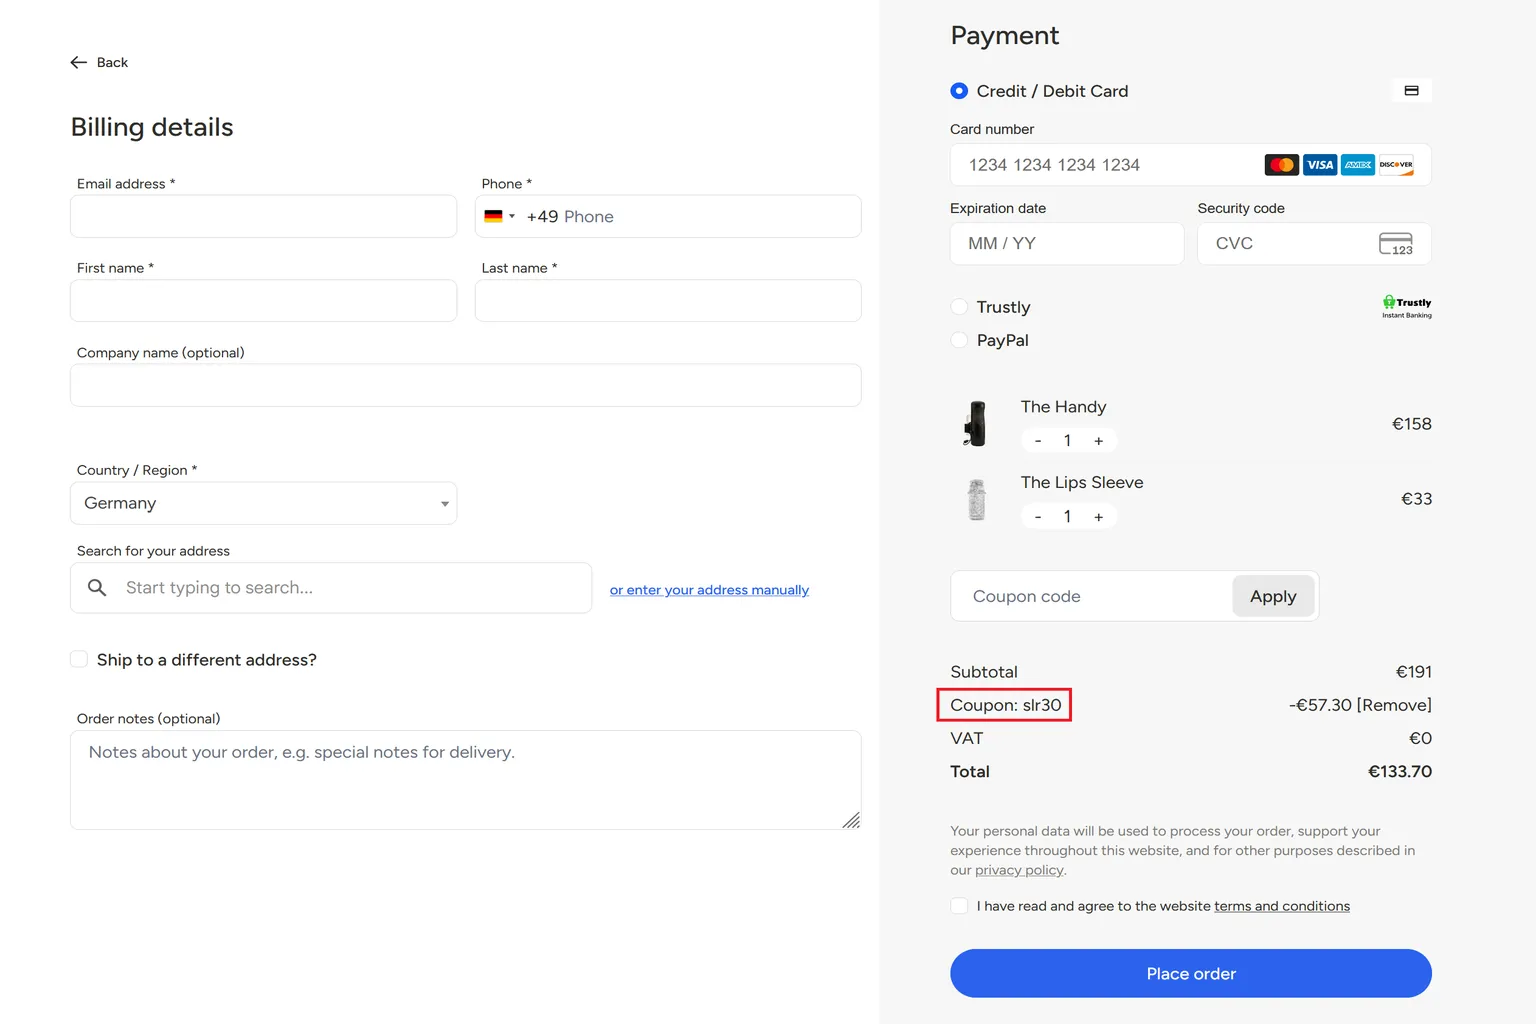The image size is (1536, 1024).
Task: Click the German flag icon
Action: [493, 216]
